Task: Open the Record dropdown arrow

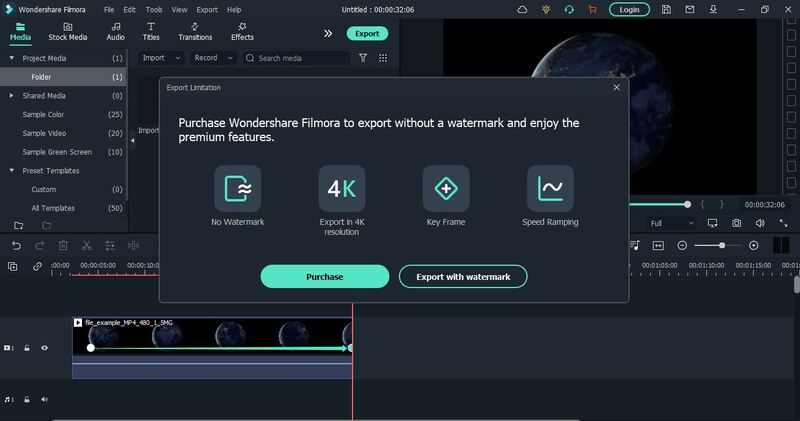Action: [230, 58]
